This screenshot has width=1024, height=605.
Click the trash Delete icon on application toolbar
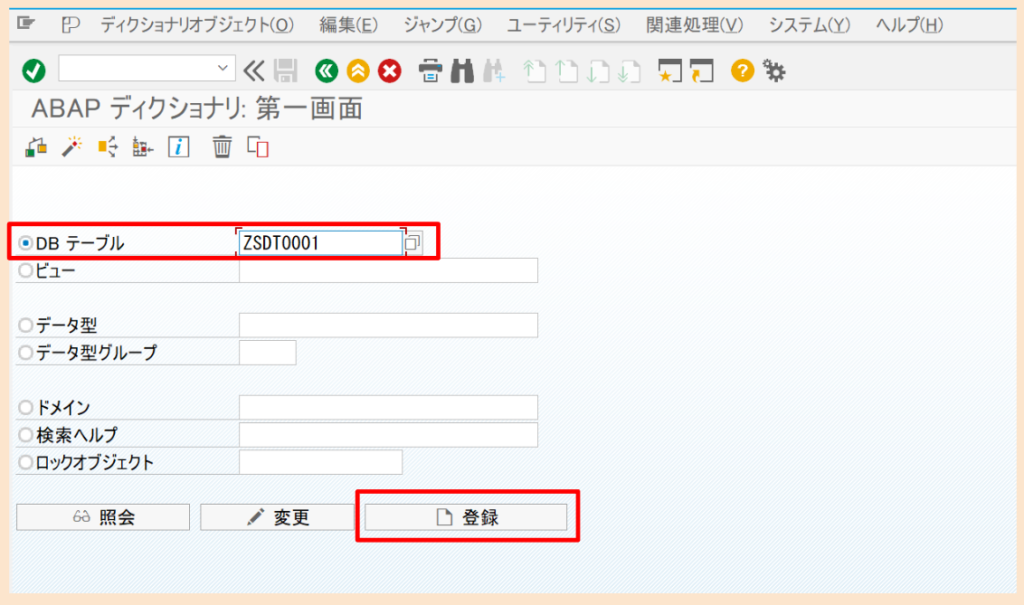click(x=222, y=147)
